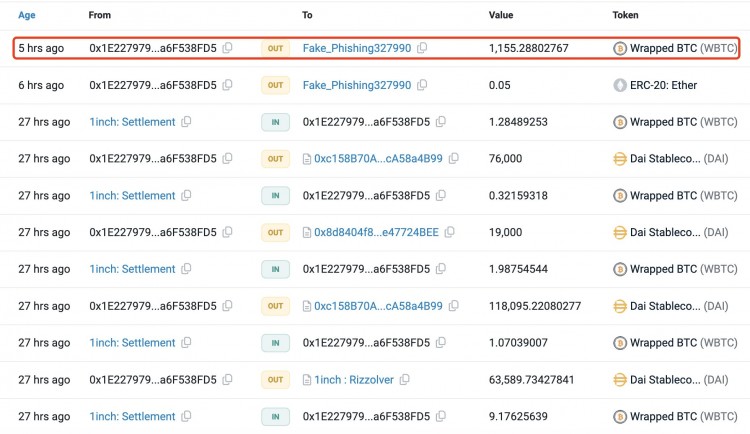Viewport: 750px width, 434px height.
Task: Open contract 0x8d8404f8...e47724BEE
Action: (376, 232)
